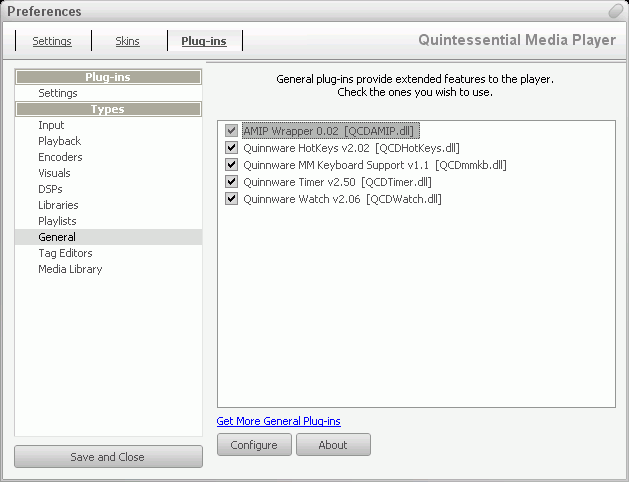Switch to the Settings tab
Screen dimensions: 629x482
click(52, 41)
